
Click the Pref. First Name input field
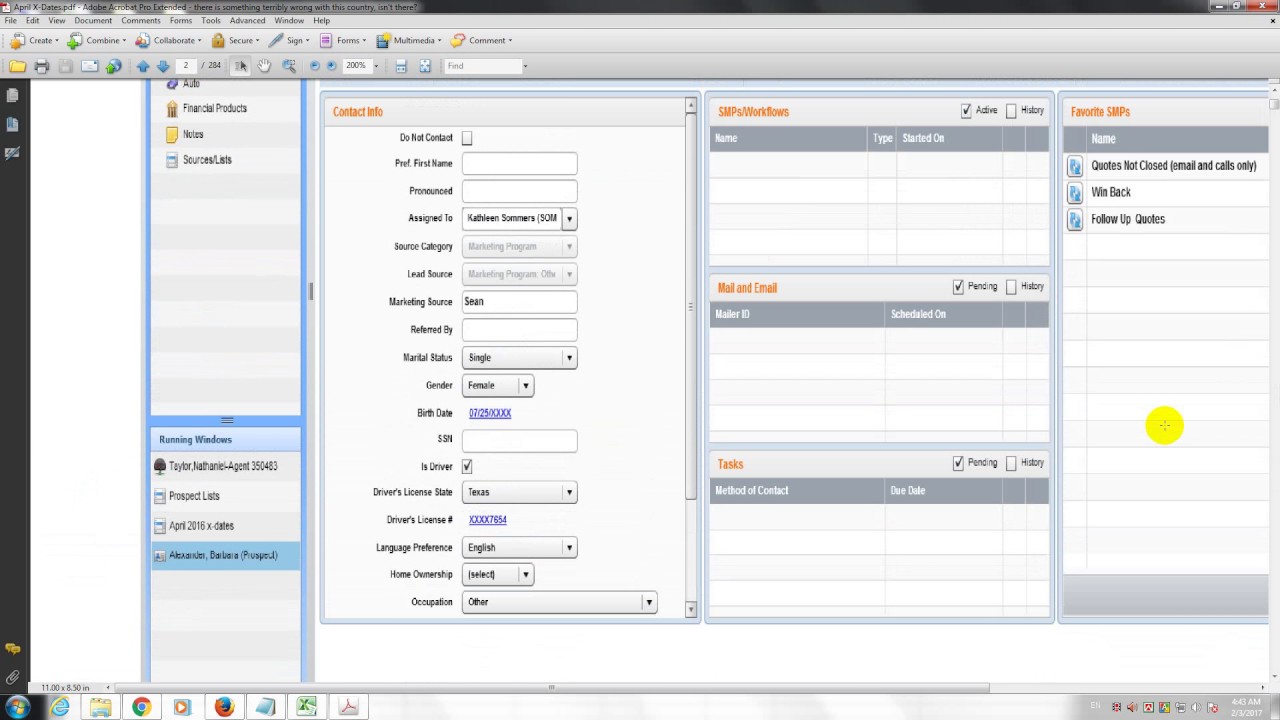pos(519,164)
